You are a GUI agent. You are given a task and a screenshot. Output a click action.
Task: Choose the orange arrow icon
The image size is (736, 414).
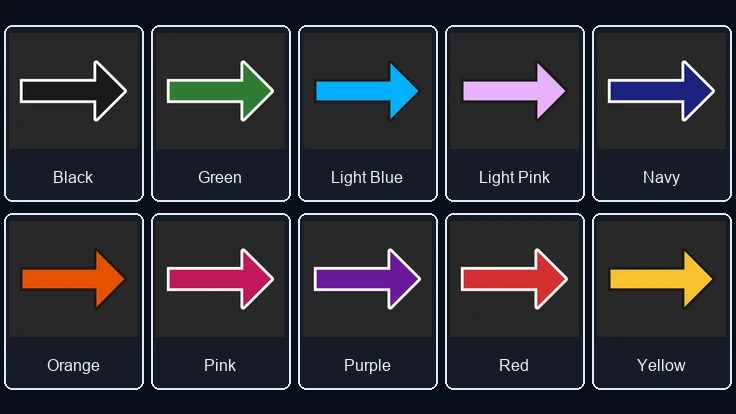pyautogui.click(x=73, y=279)
